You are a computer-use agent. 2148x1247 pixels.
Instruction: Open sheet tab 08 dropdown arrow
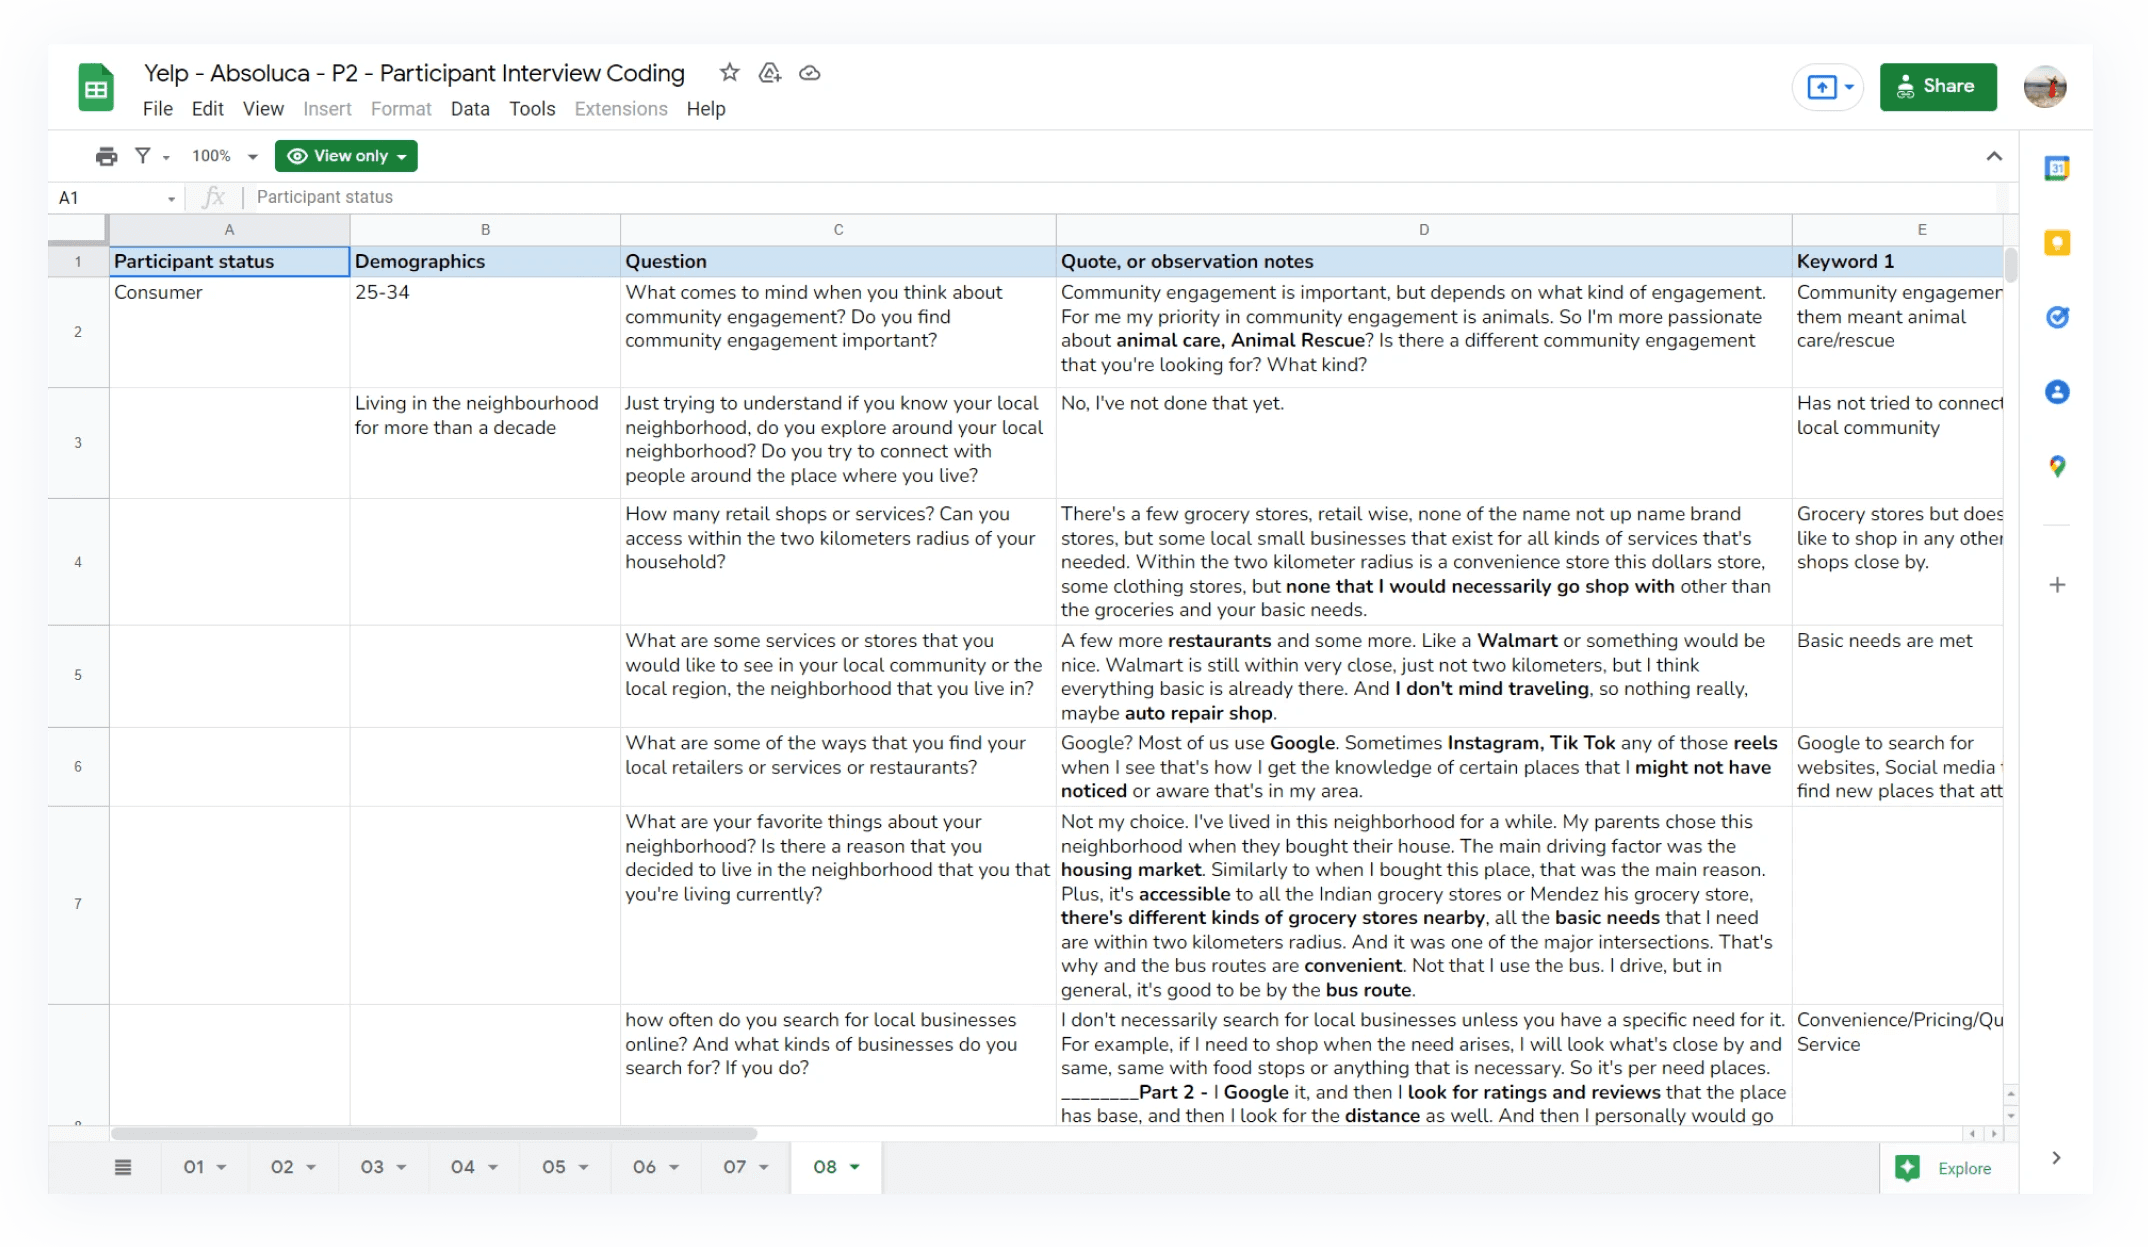(x=855, y=1167)
